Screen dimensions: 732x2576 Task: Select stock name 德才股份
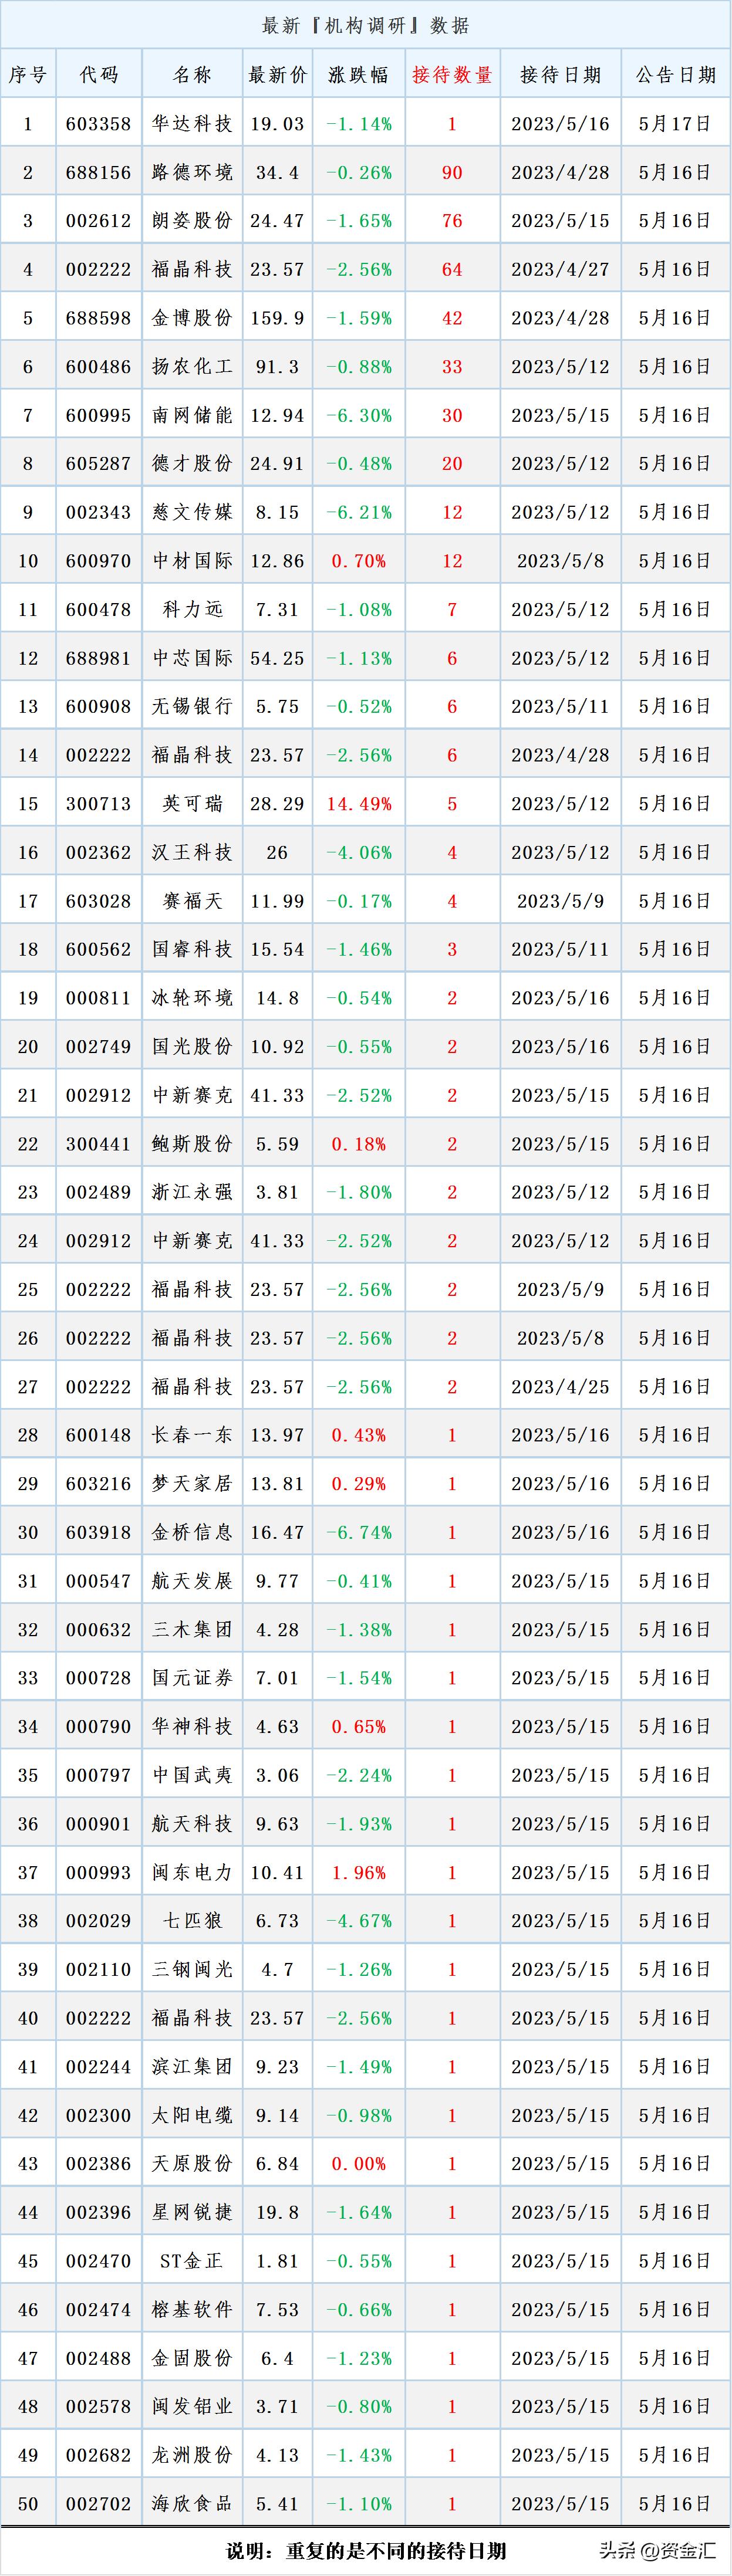192,463
